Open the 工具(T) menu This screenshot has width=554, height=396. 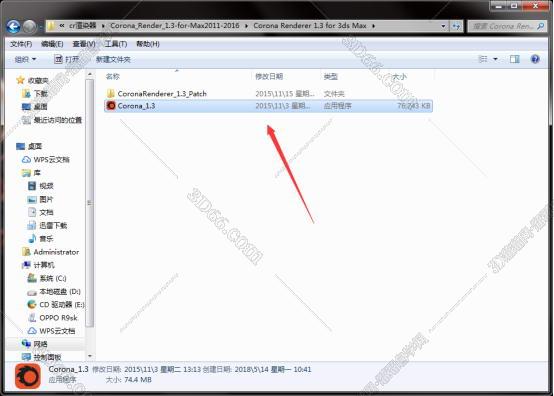tap(116, 44)
